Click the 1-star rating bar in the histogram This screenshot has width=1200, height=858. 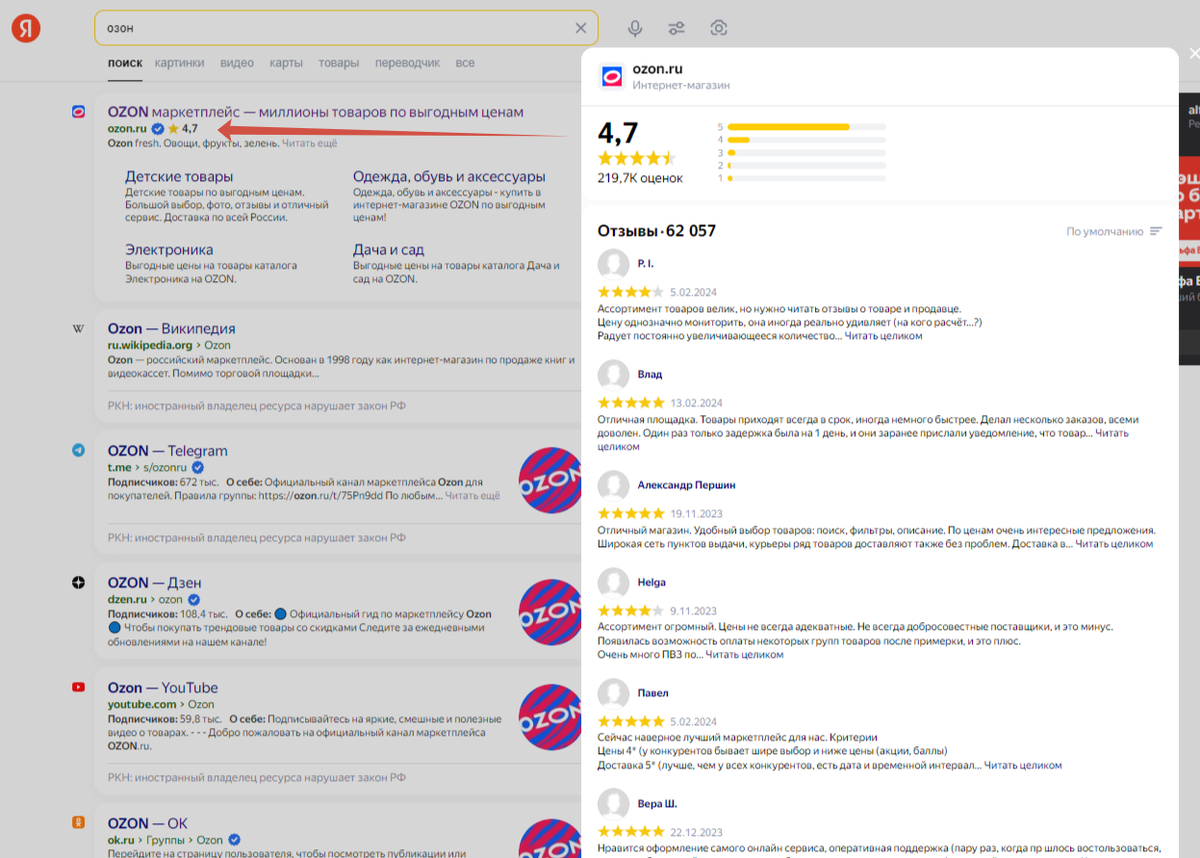click(807, 178)
